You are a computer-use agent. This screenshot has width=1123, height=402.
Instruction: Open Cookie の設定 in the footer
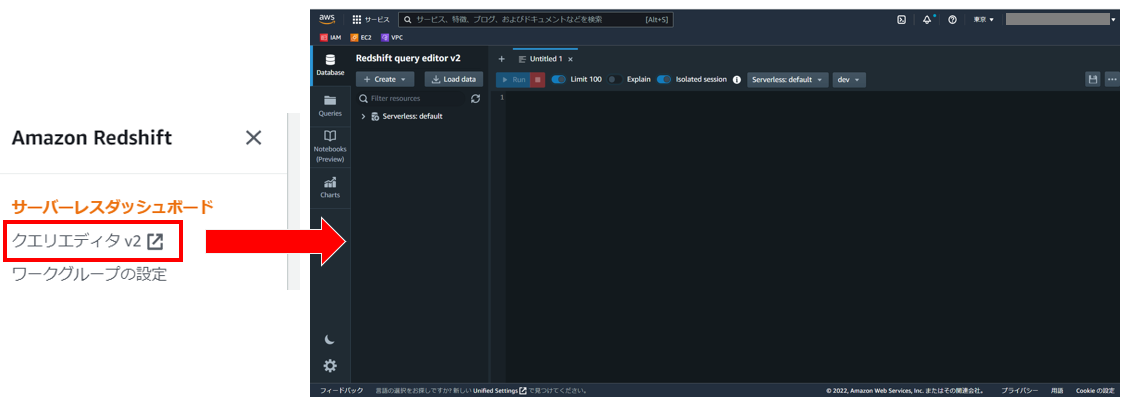point(1095,391)
